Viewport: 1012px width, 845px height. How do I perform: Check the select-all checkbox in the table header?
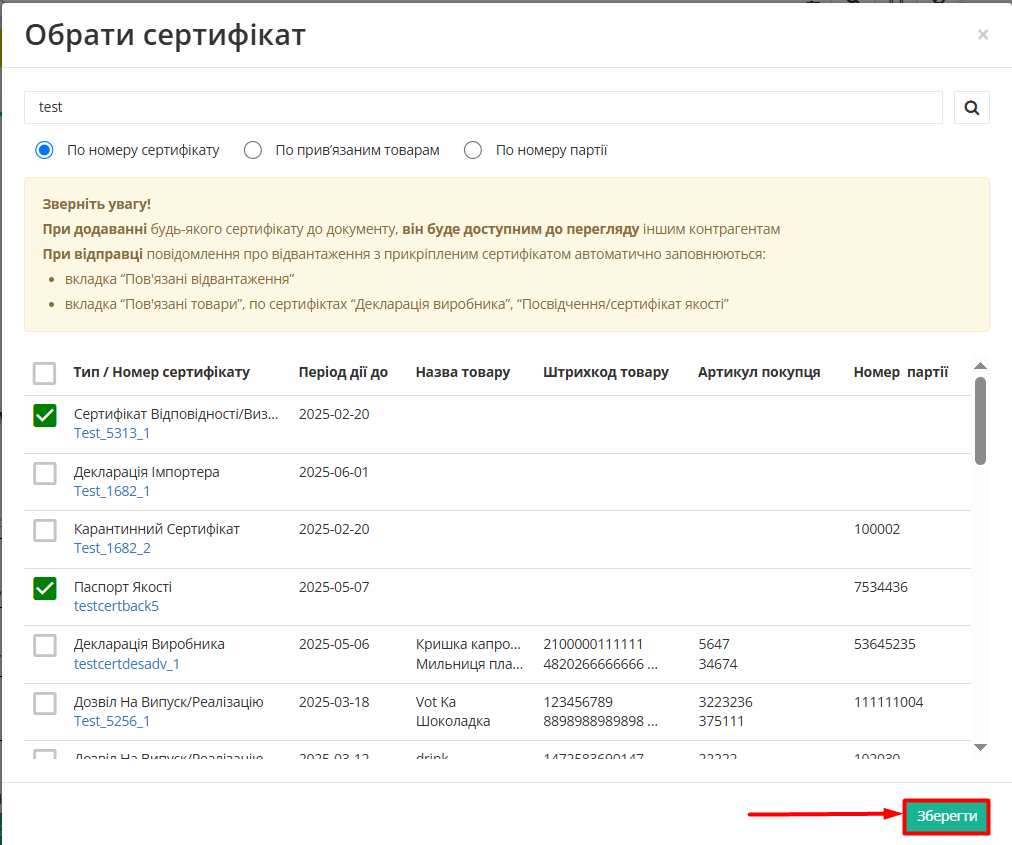(44, 372)
